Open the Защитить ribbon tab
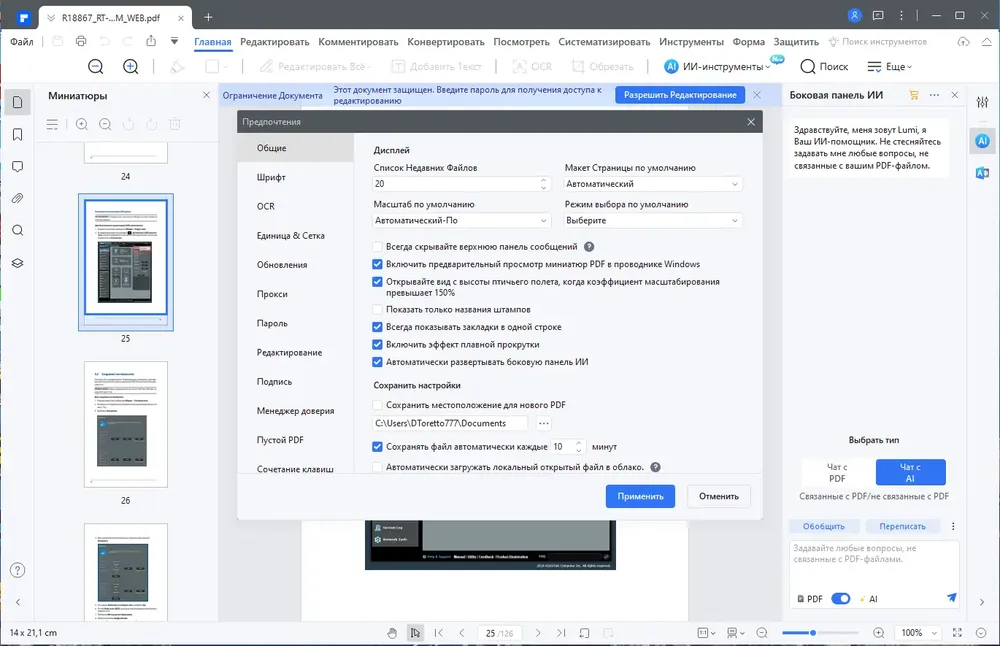Image resolution: width=1000 pixels, height=646 pixels. tap(796, 41)
